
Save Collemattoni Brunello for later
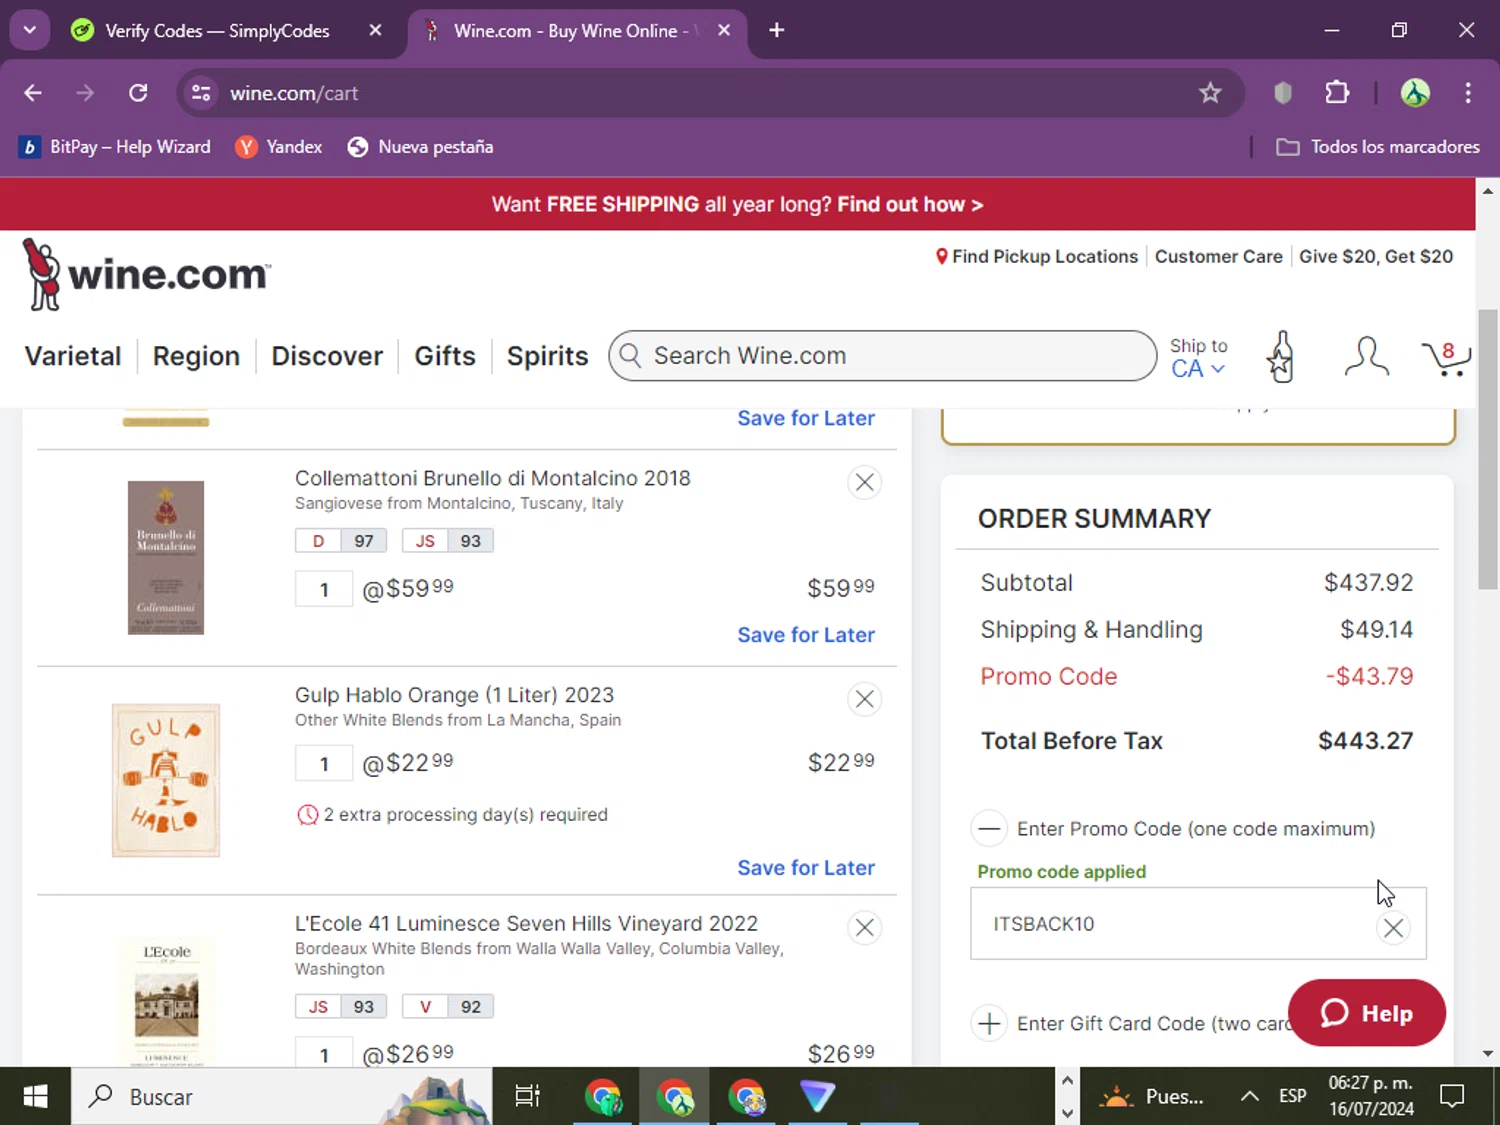(806, 635)
